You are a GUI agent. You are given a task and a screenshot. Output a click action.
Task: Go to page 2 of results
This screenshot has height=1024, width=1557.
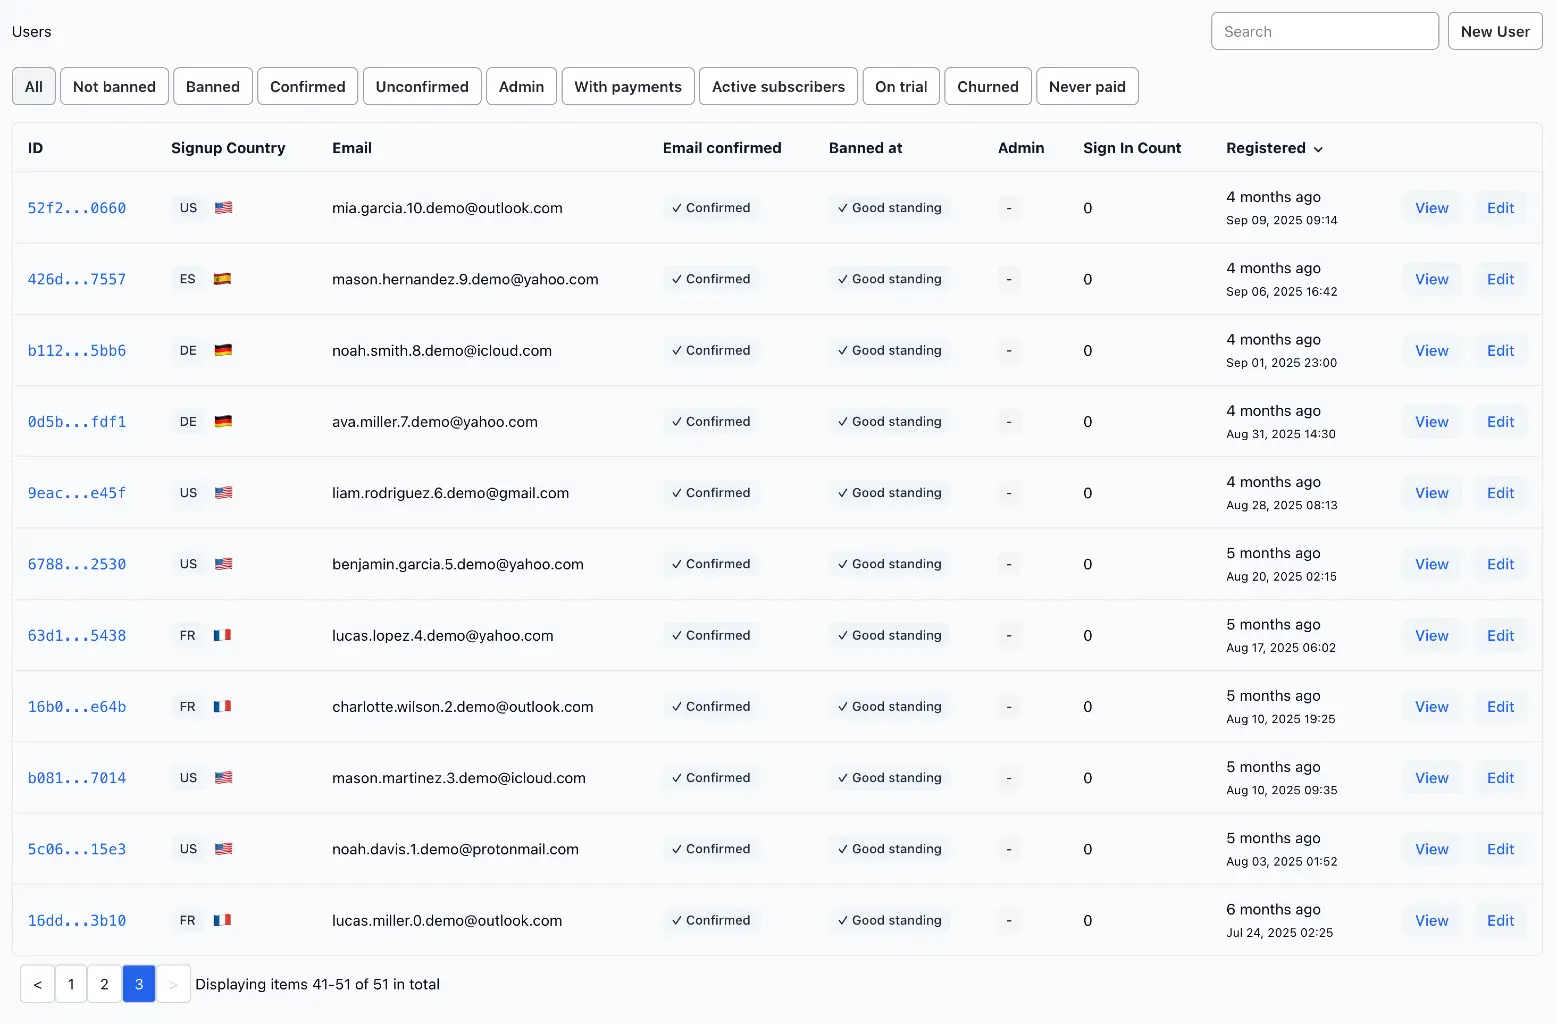click(104, 984)
